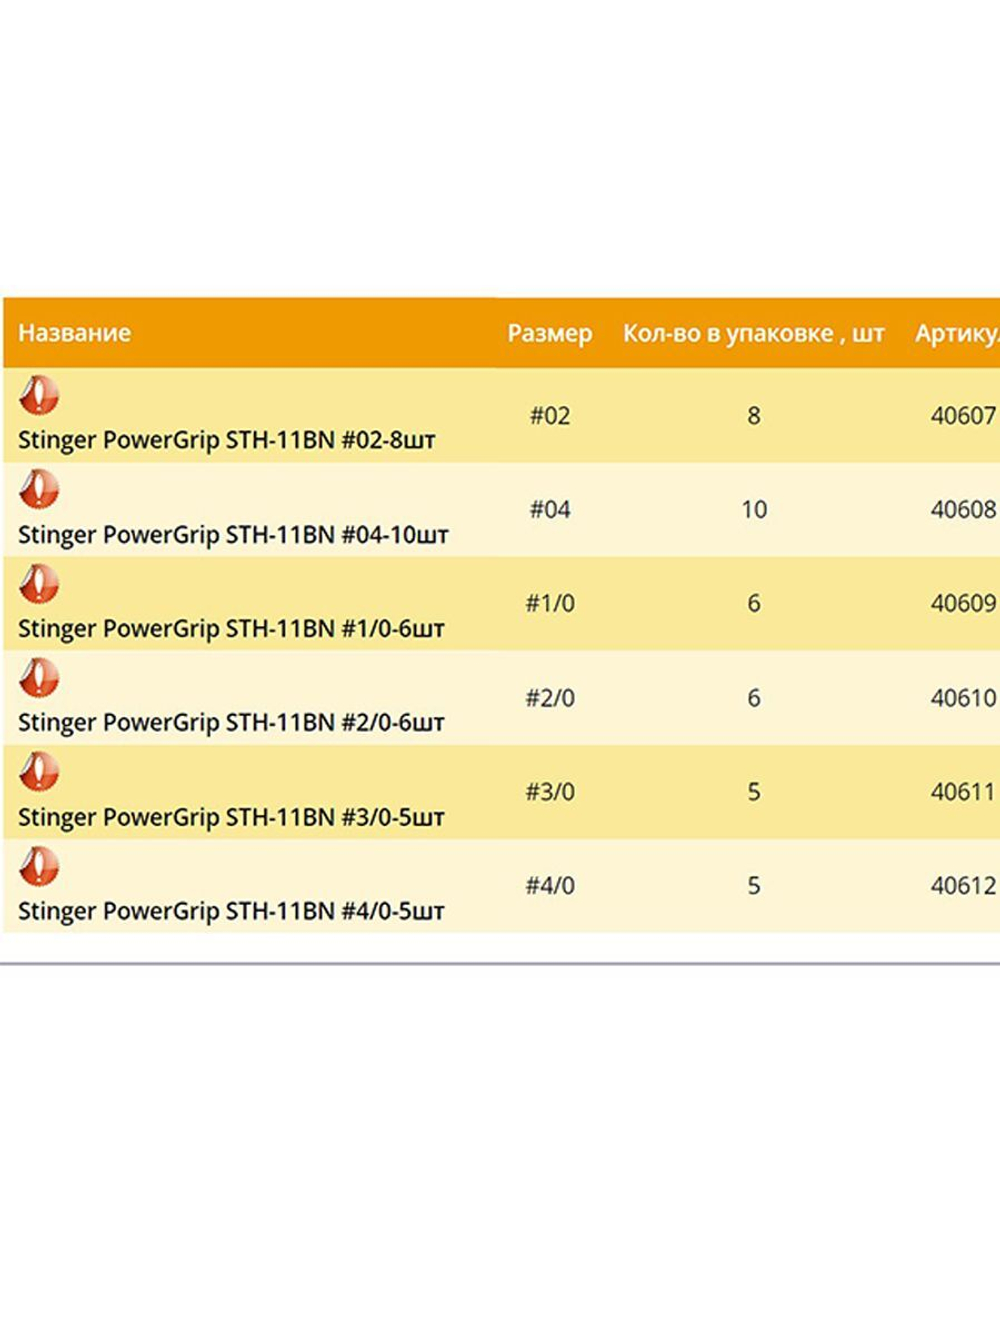Viewport: 1000px width, 1333px height.
Task: Click the red icon above the #3/0-5шт product name
Action: pyautogui.click(x=39, y=772)
